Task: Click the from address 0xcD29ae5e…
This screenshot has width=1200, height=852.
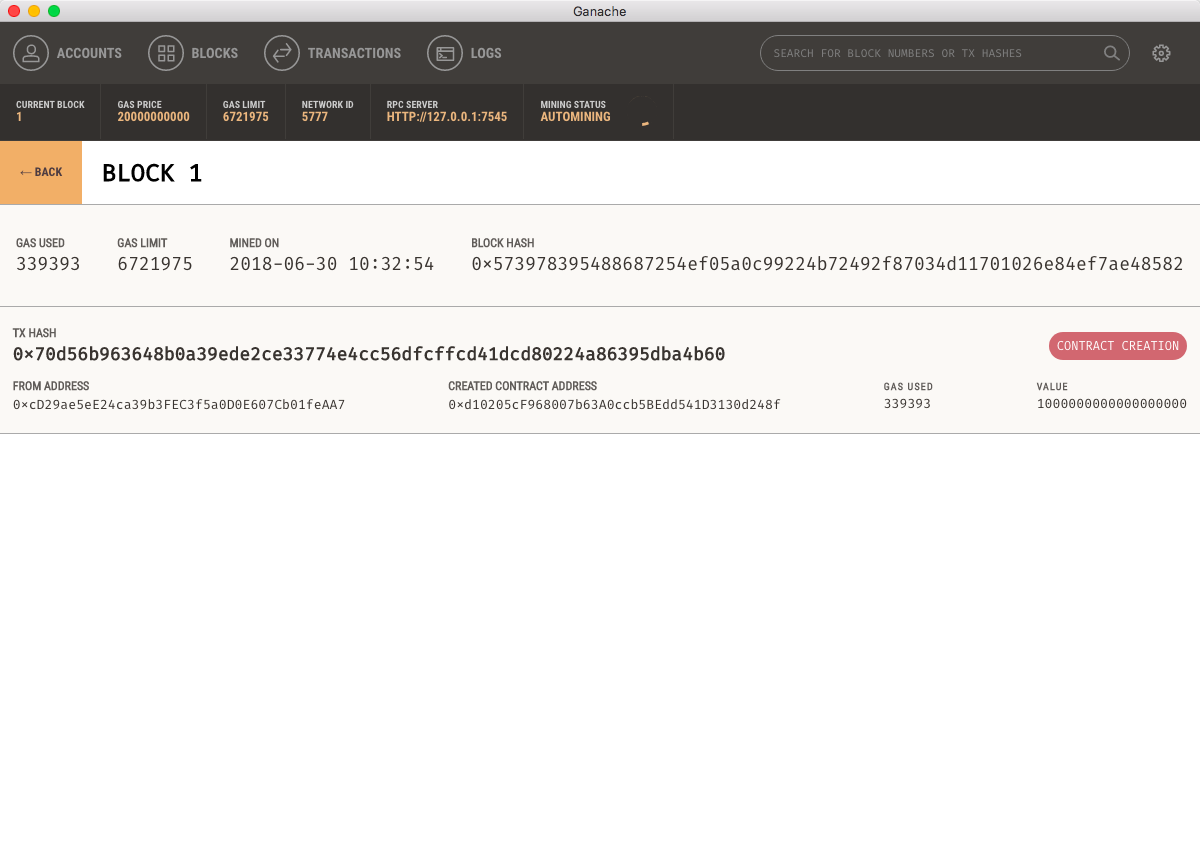Action: coord(179,405)
